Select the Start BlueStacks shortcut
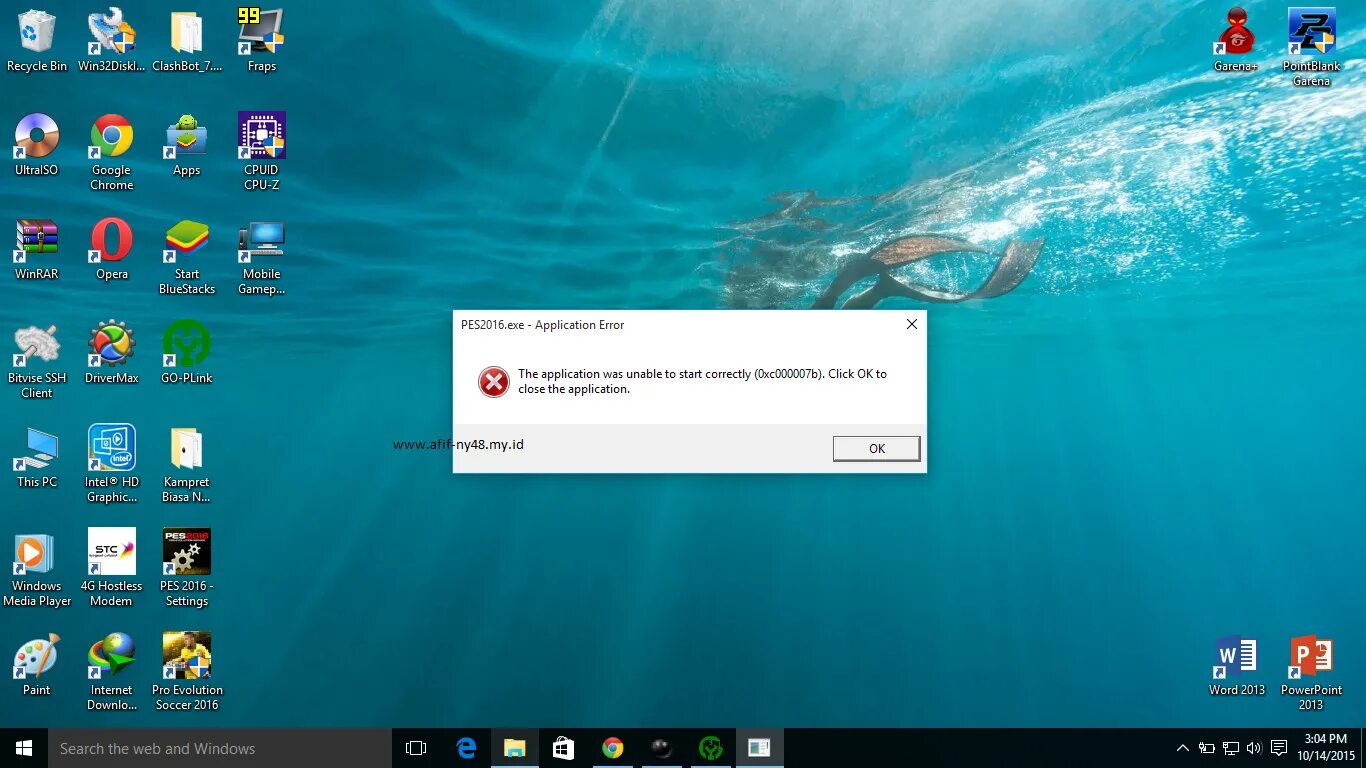The image size is (1366, 768). (187, 256)
